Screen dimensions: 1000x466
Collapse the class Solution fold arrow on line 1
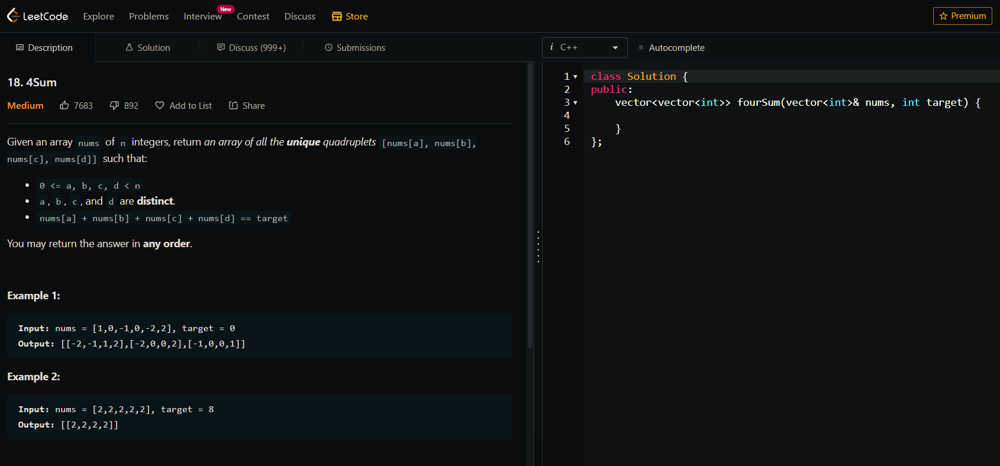pos(575,77)
